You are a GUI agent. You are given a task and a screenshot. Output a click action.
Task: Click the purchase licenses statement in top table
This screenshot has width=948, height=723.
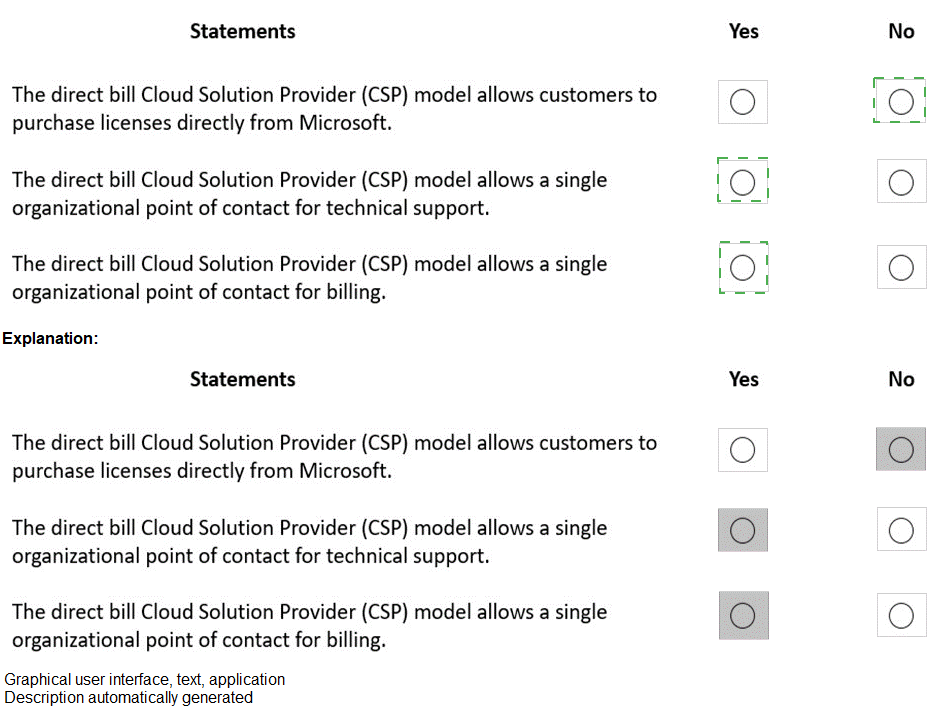[334, 109]
